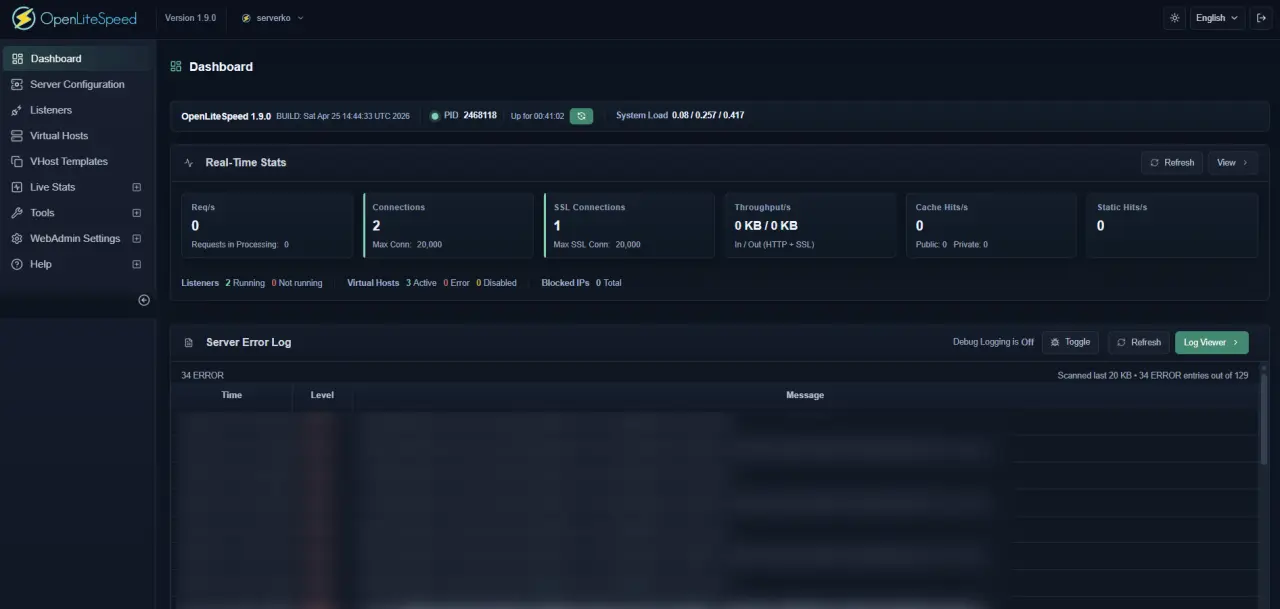Open the Dashboard from the sidebar
The width and height of the screenshot is (1280, 609).
[57, 58]
